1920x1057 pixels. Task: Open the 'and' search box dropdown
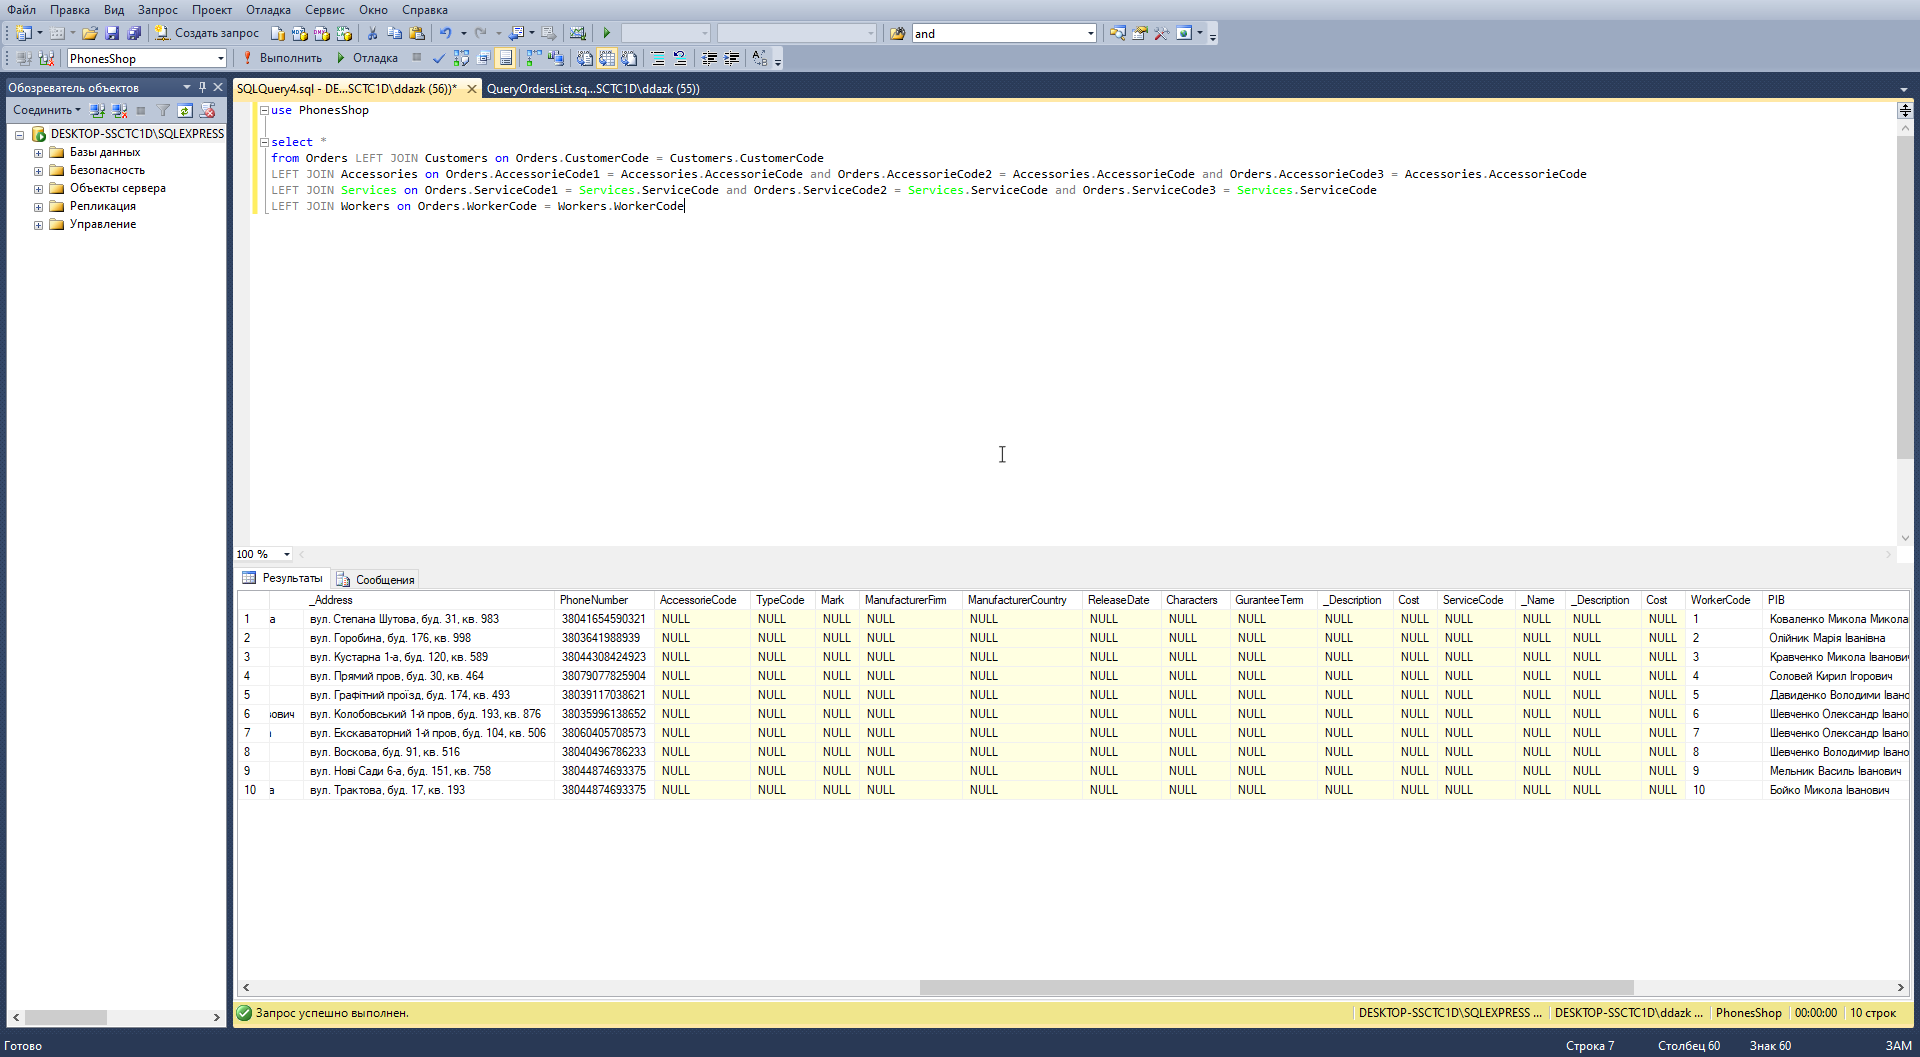[1090, 33]
